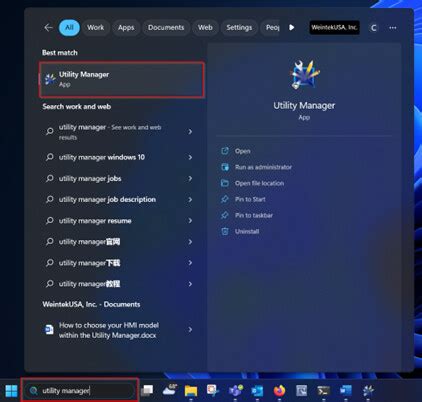Click the taskbar search box
The height and width of the screenshot is (402, 422).
[x=80, y=390]
